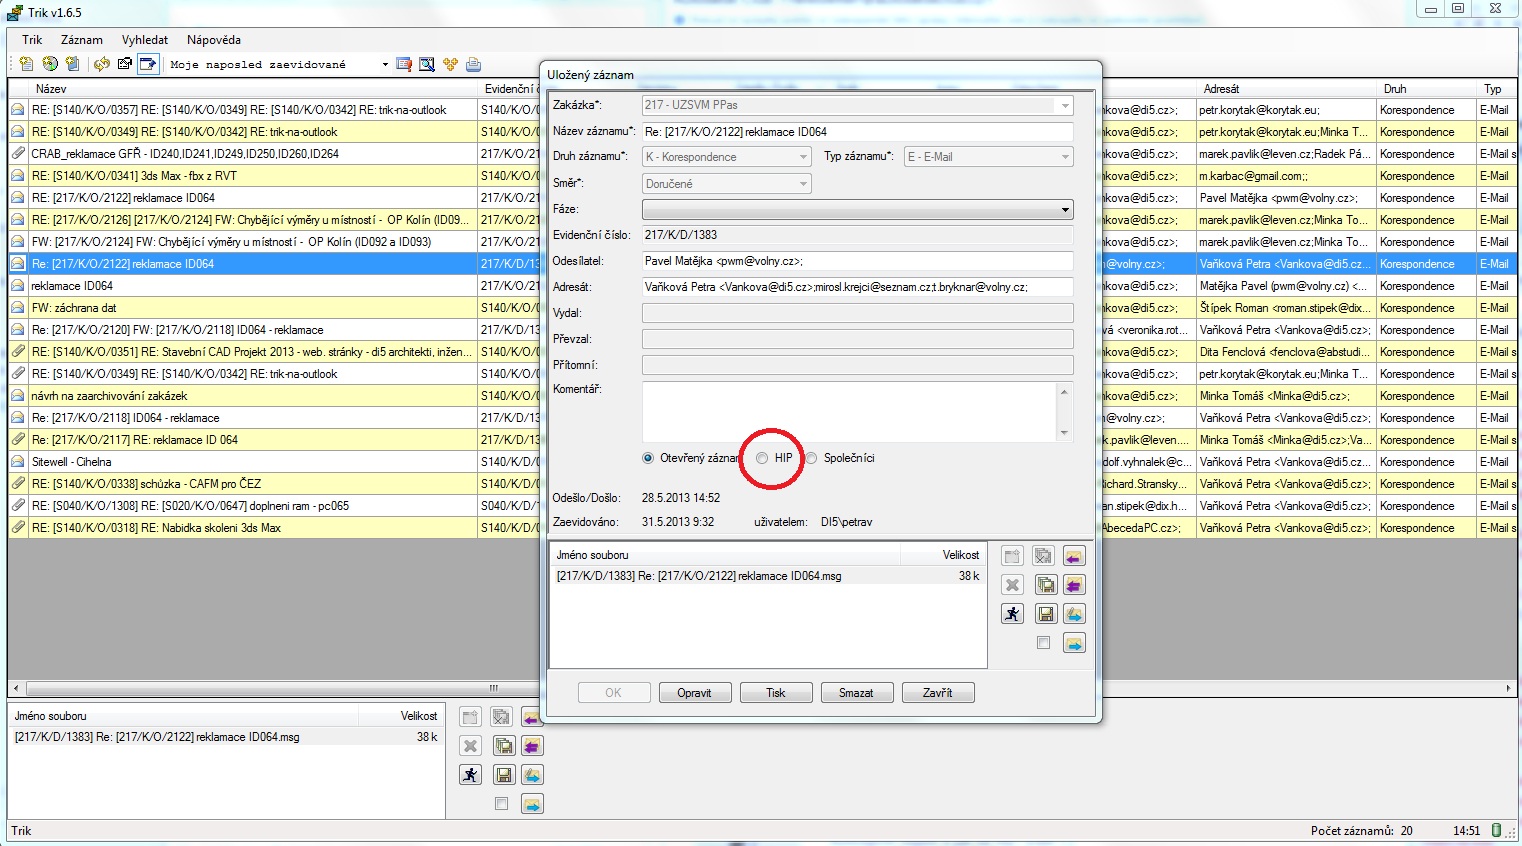Screen dimensions: 1522x846
Task: Click the highlighted window-with-arrow toolbar icon
Action: [148, 64]
